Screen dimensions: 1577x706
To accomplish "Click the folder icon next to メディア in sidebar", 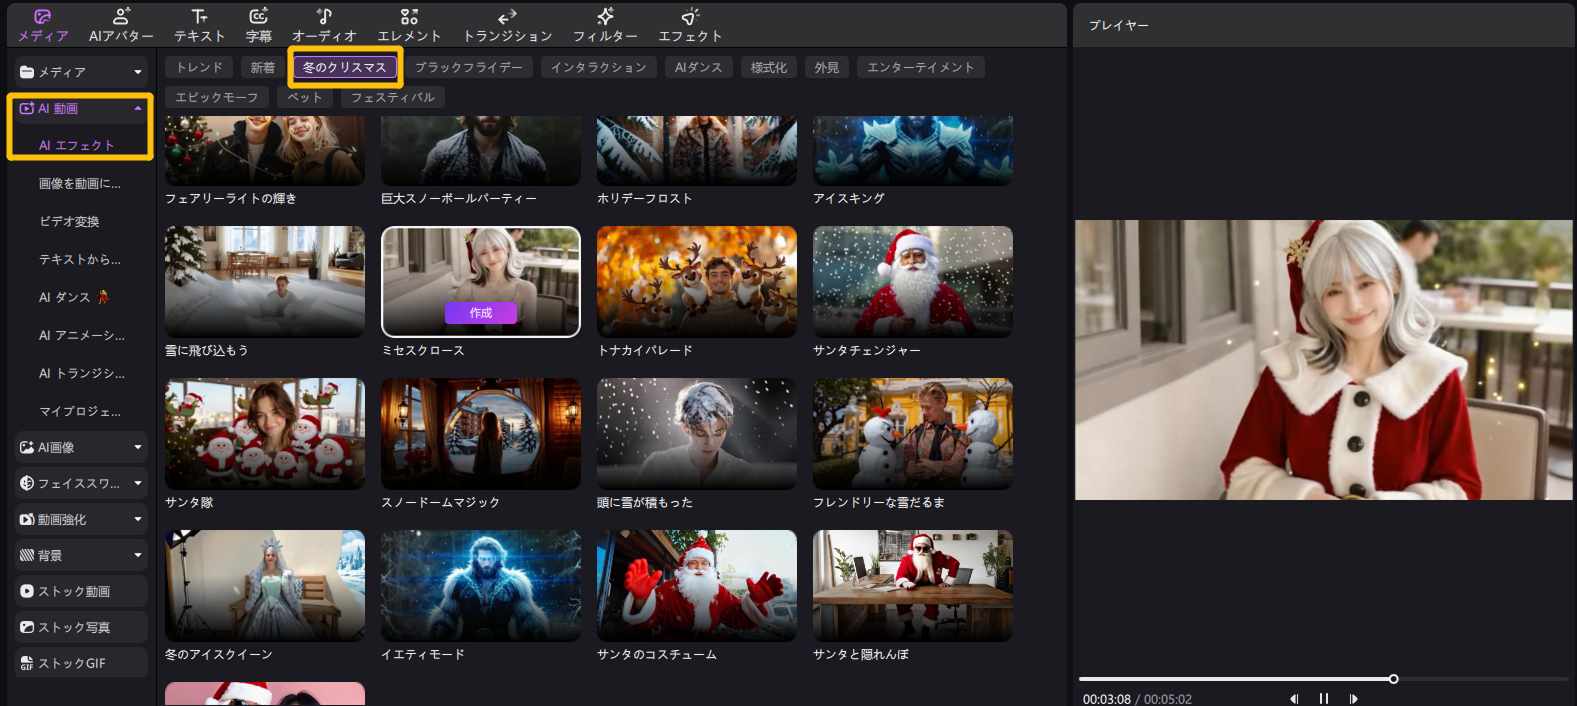I will [x=27, y=72].
